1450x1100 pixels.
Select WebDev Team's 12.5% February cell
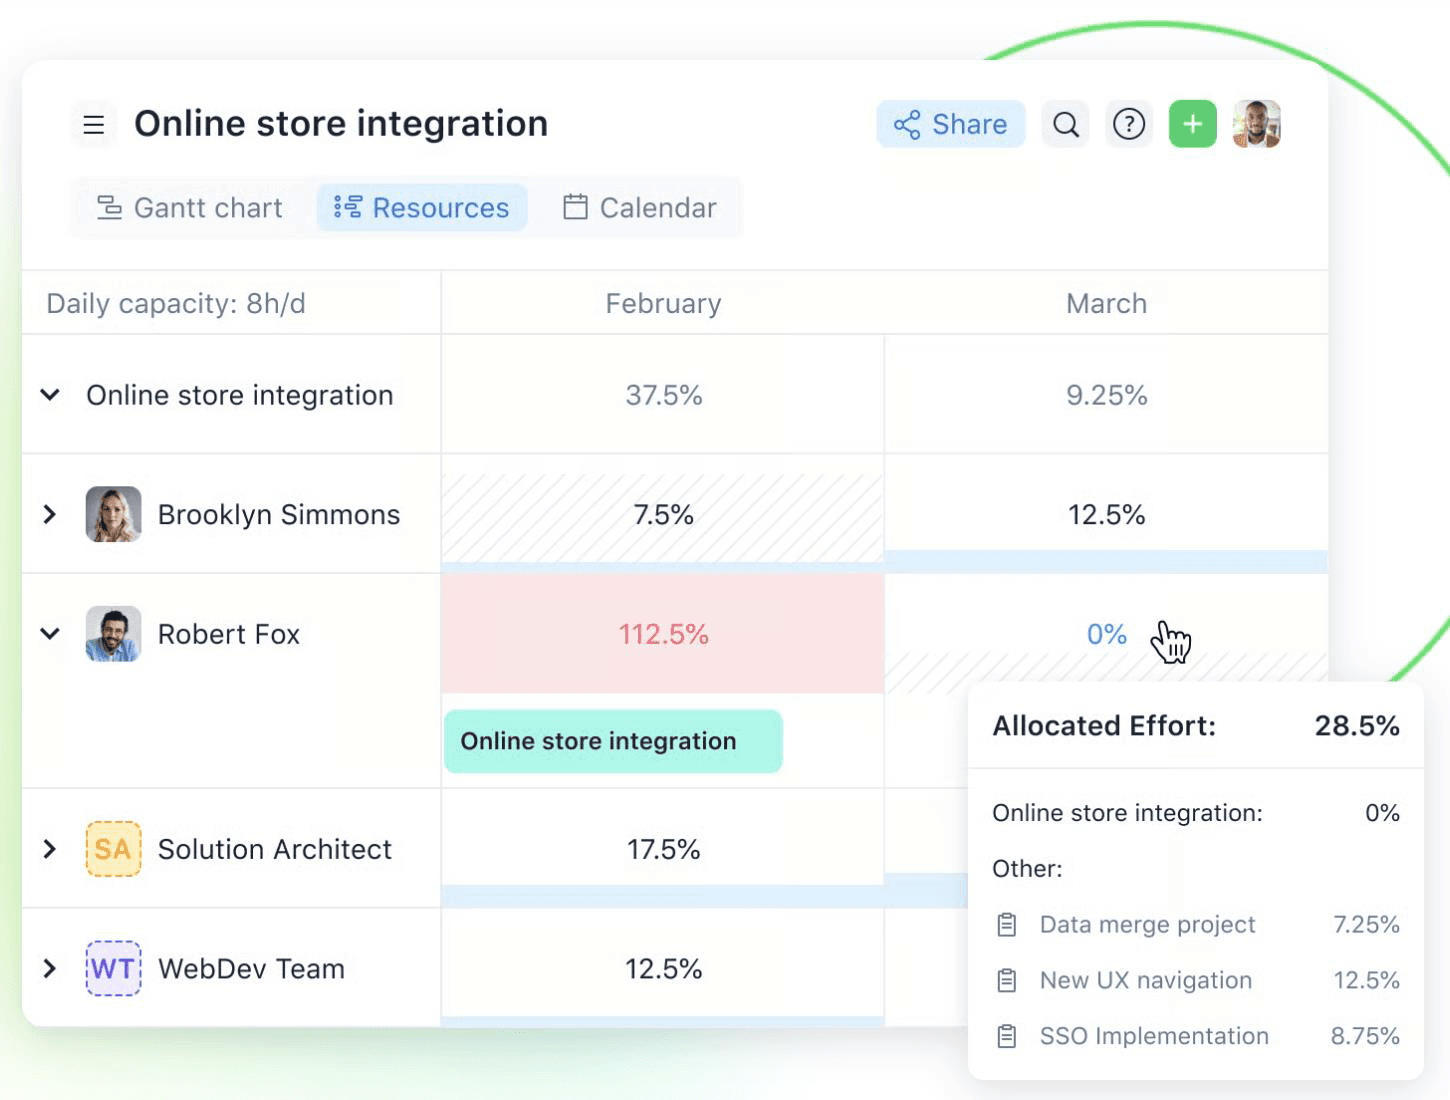(x=663, y=968)
